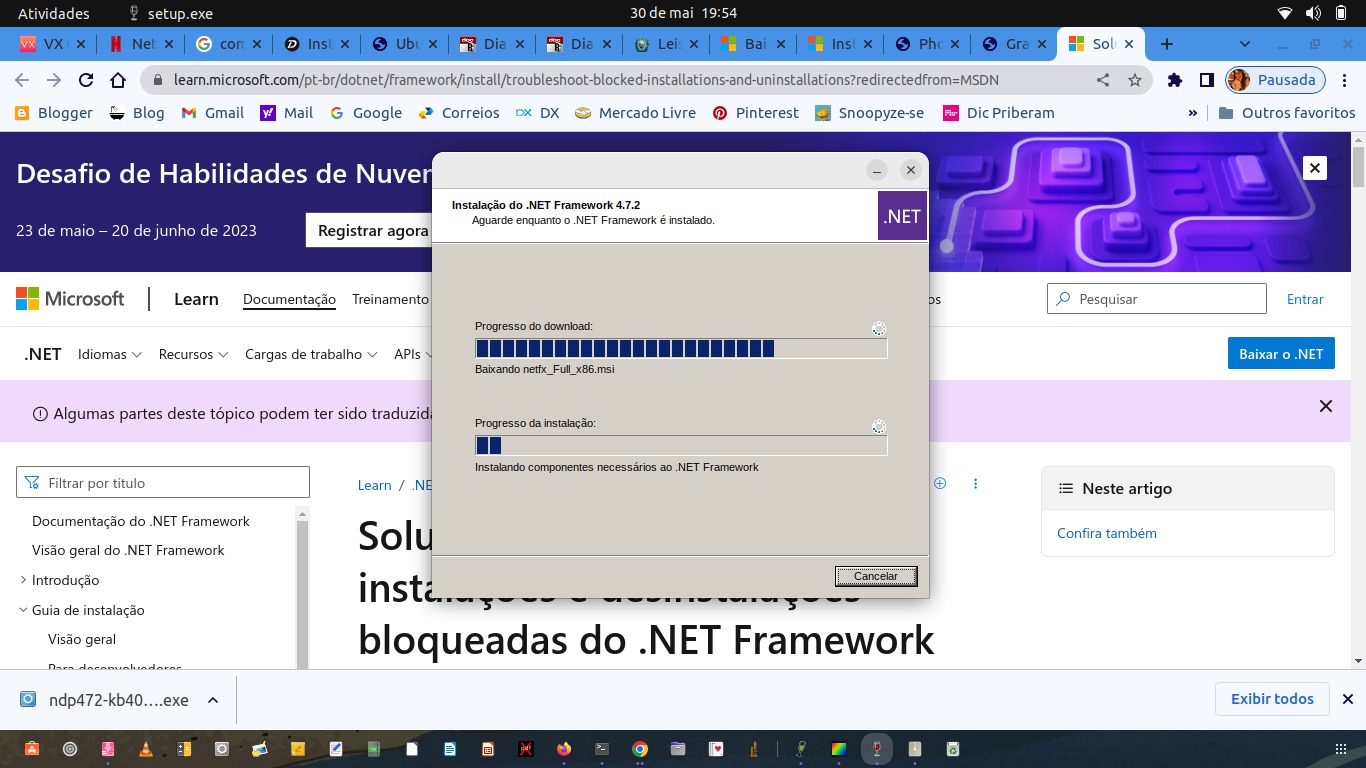Screen dimensions: 1366x768
Task: Click the add-to-collection plus circle icon
Action: [x=940, y=483]
